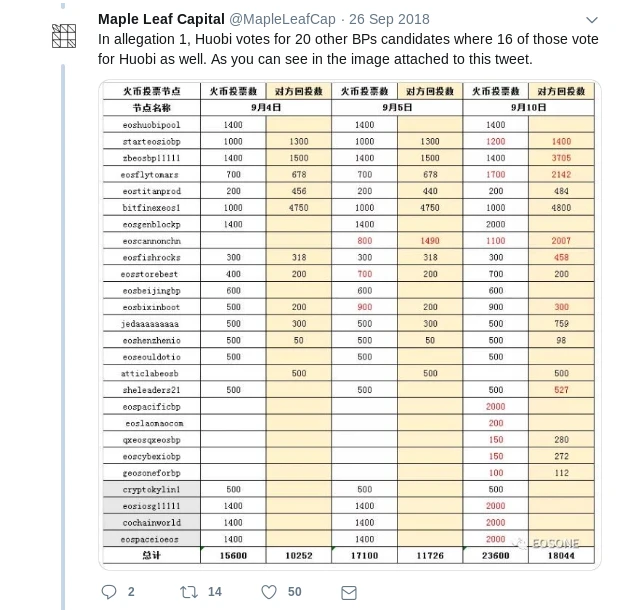The height and width of the screenshot is (610, 640).
Task: Click the retweet count showing 14
Action: tap(214, 592)
